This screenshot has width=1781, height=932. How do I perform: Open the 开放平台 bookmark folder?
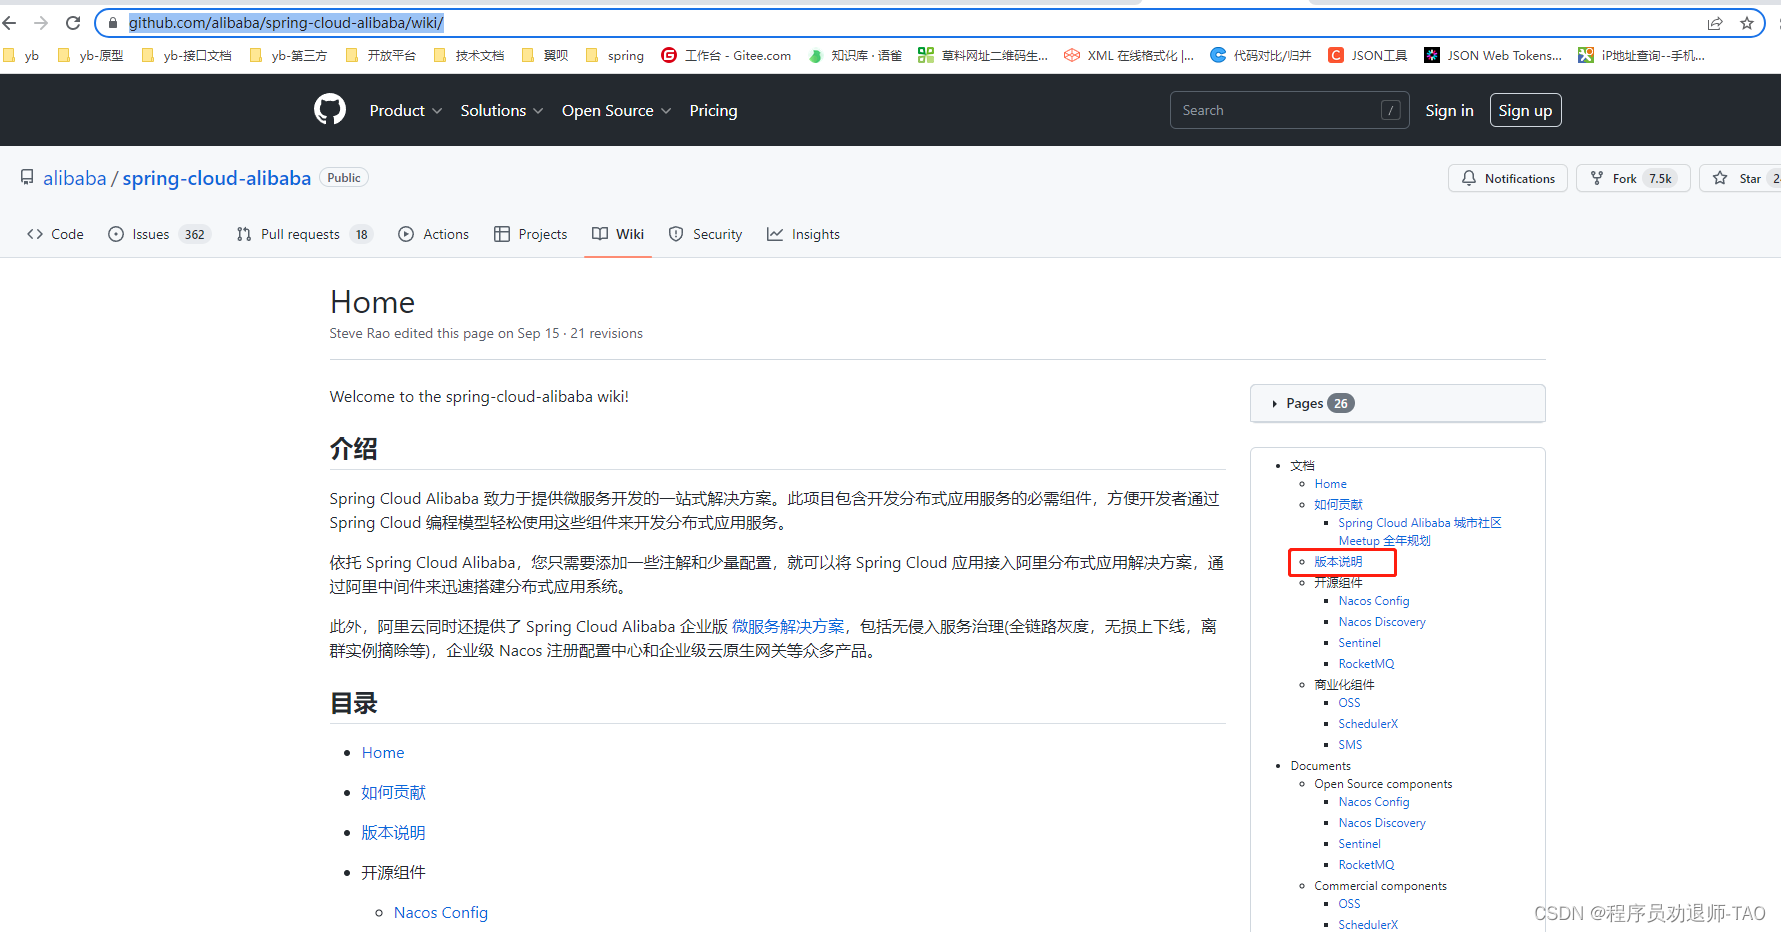point(381,55)
